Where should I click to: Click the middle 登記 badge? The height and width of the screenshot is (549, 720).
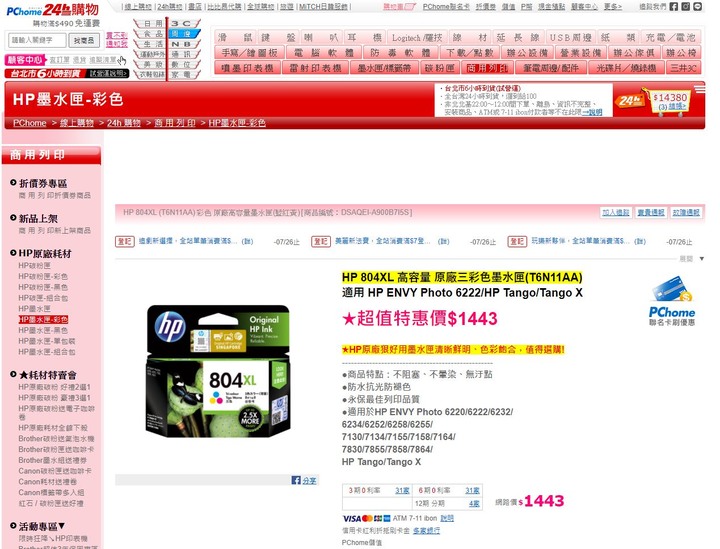tap(321, 241)
